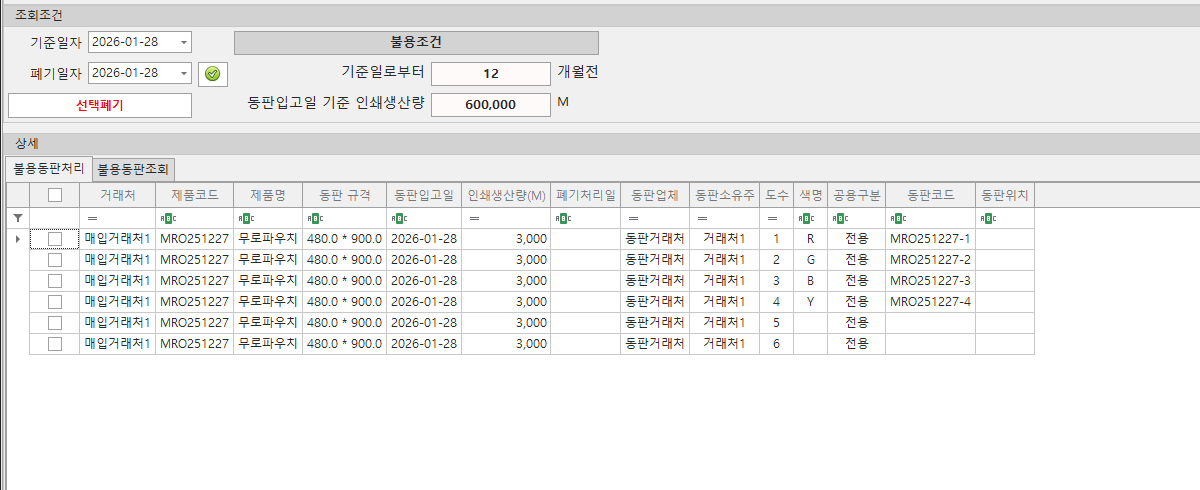
Task: Click the 기준일자 date text 2026-01-28
Action: [x=125, y=42]
